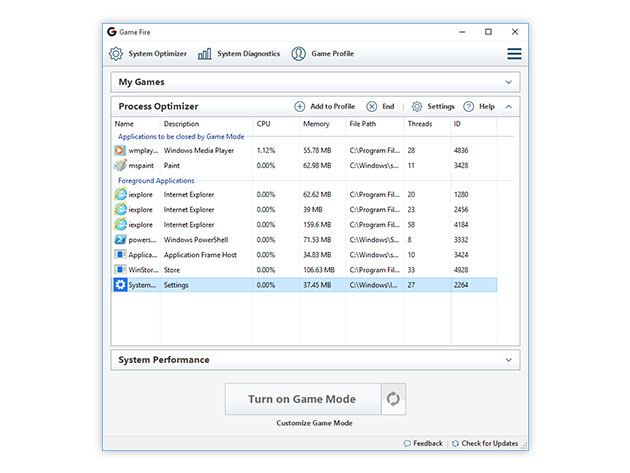Minimize the Game Fire window
The image size is (630, 473).
point(462,32)
